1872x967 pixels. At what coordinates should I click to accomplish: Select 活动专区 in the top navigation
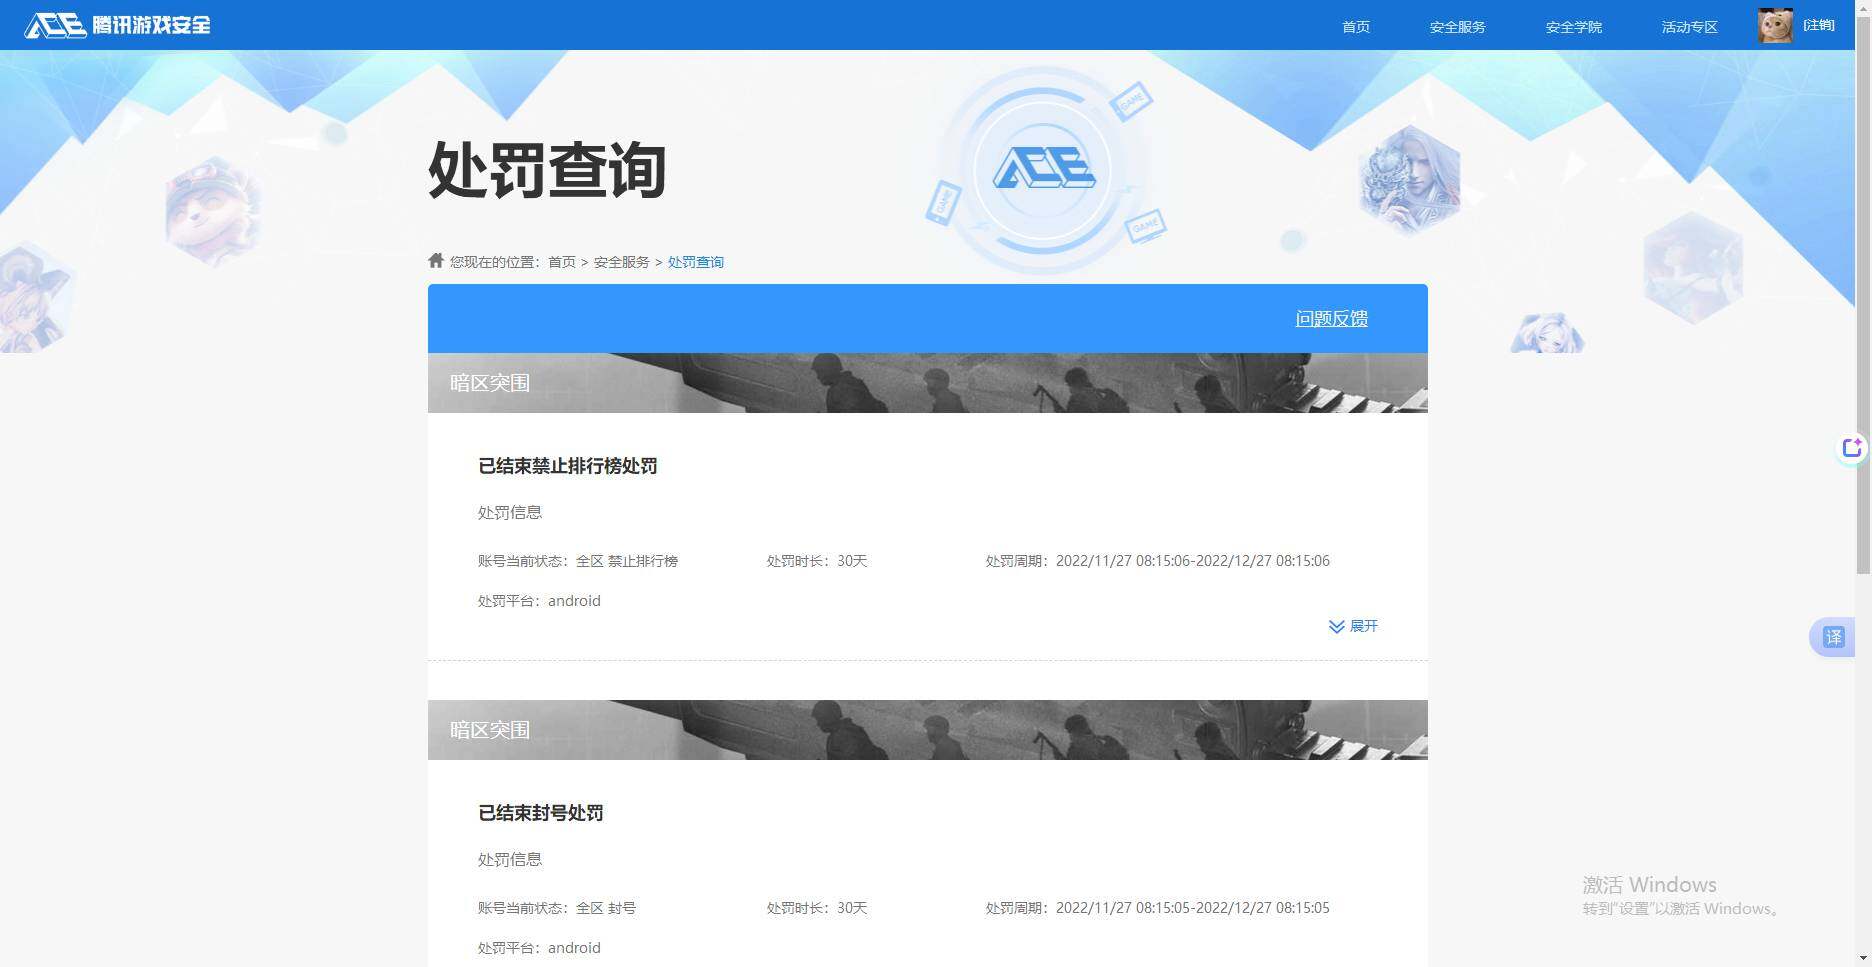[1688, 26]
